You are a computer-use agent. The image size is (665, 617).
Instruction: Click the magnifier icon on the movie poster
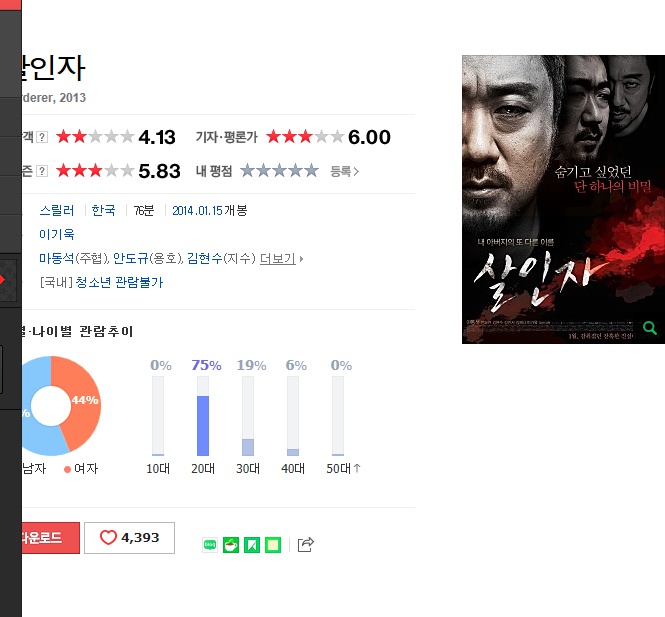click(x=649, y=328)
